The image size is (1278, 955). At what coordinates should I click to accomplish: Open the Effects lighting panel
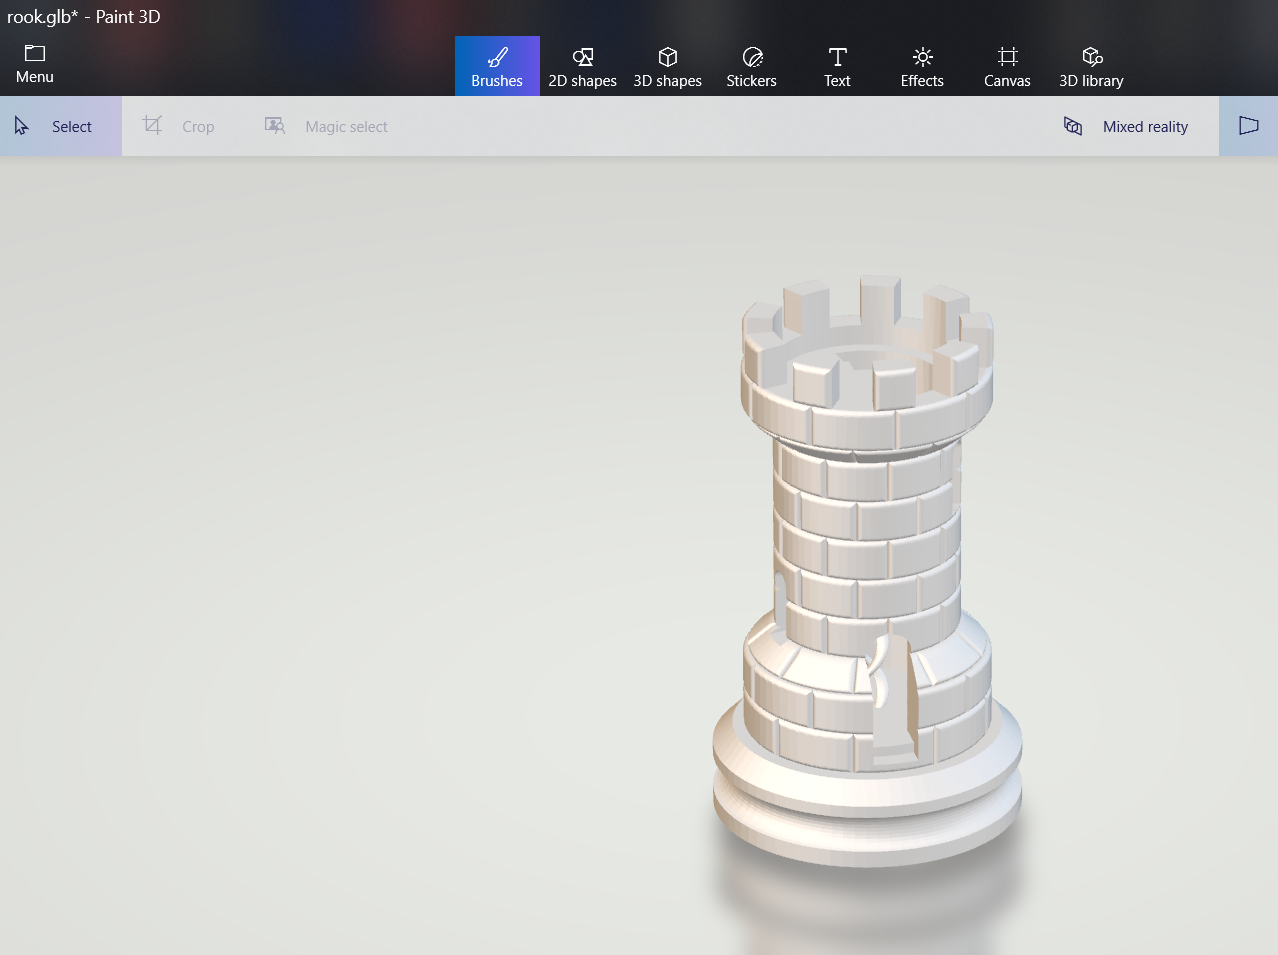coord(921,66)
